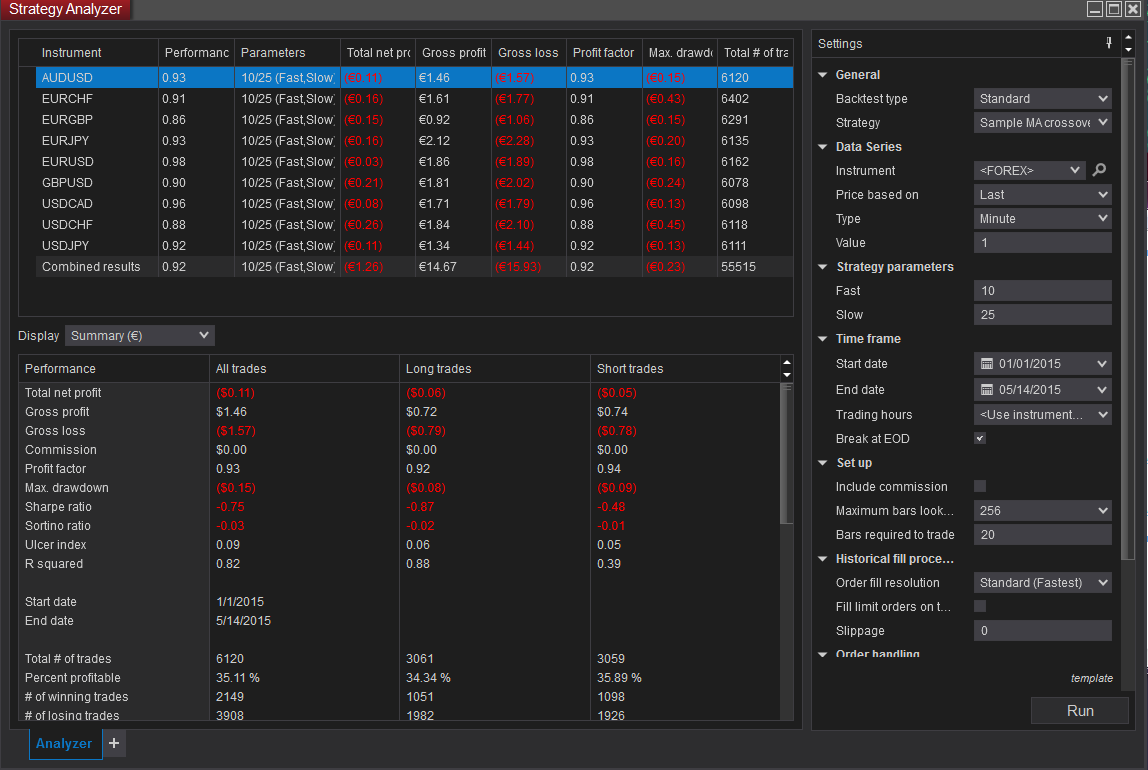The height and width of the screenshot is (770, 1148).
Task: Select the EURUSD row
Action: [414, 162]
